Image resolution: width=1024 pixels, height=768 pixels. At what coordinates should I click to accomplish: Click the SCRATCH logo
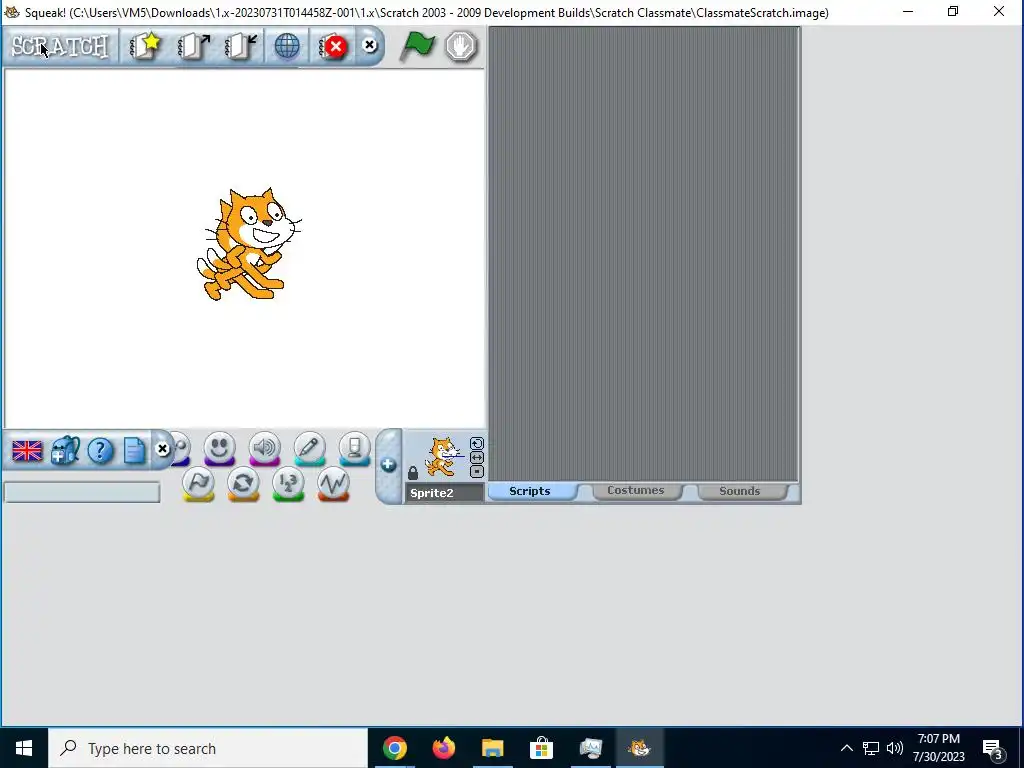pos(59,46)
